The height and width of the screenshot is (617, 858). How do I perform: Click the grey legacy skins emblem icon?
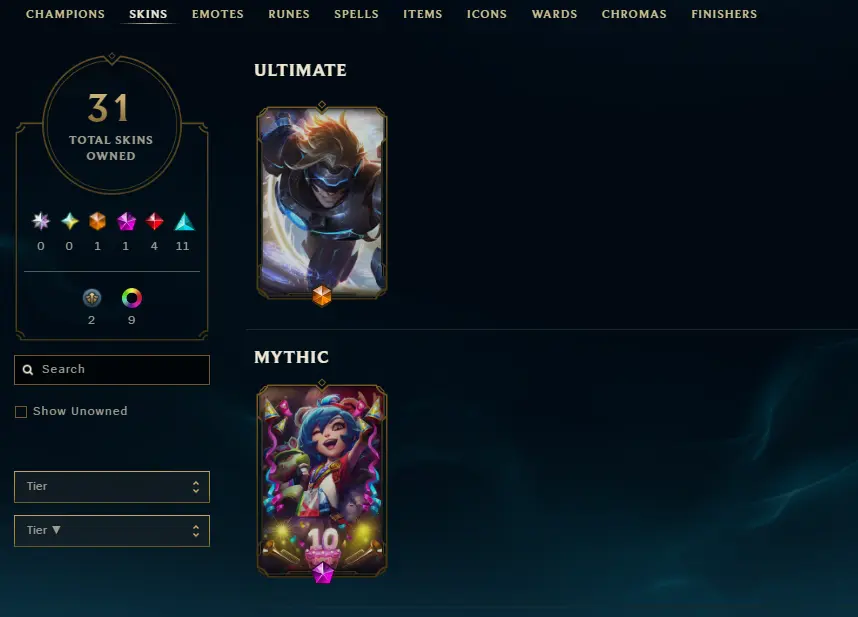pos(92,298)
